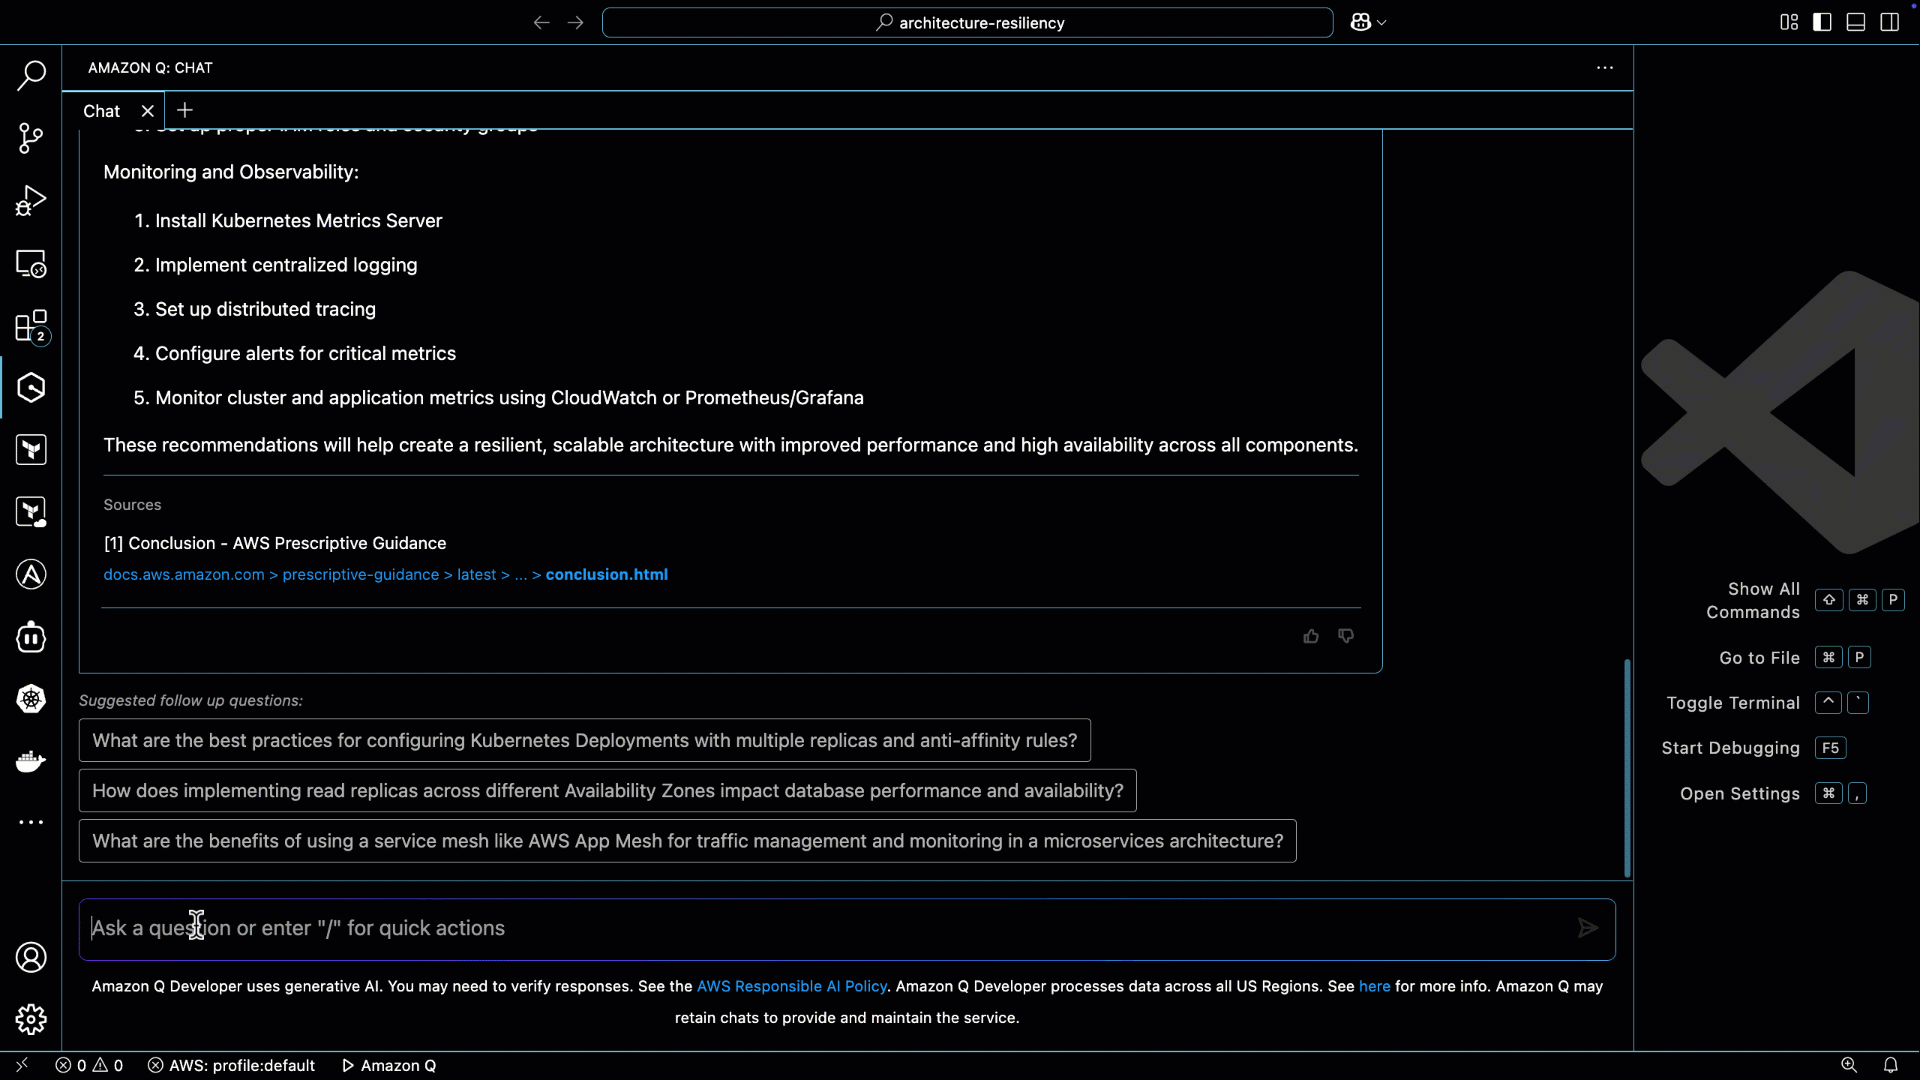The image size is (1920, 1080).
Task: Open the Run and Debug view
Action: pyautogui.click(x=31, y=200)
